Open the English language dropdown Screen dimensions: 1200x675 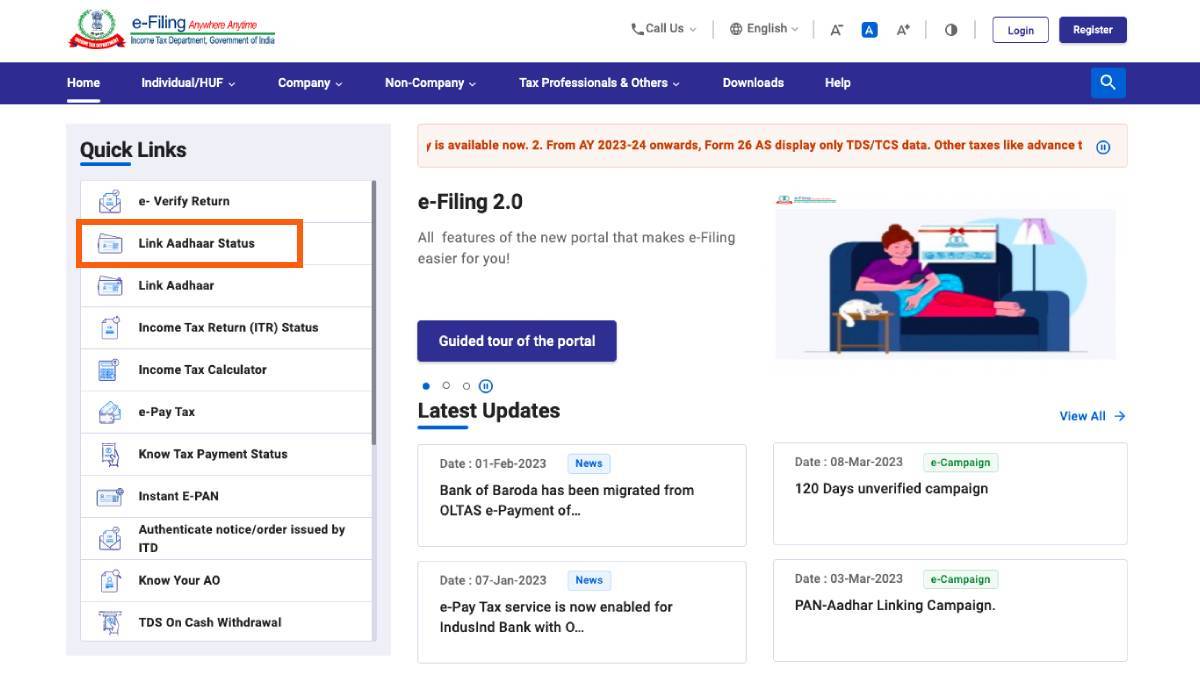click(765, 29)
